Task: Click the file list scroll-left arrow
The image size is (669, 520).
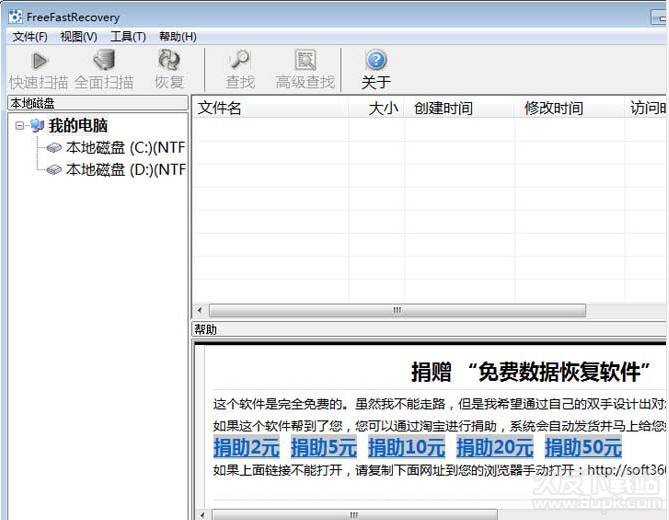Action: coord(200,310)
